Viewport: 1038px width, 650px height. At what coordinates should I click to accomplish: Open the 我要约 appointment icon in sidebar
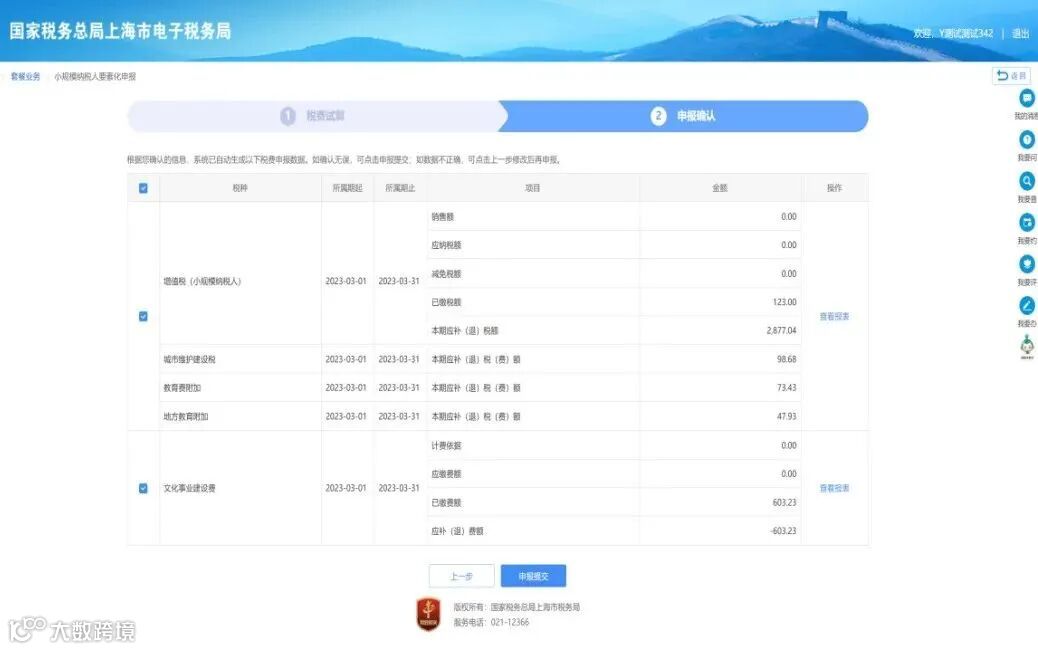tap(1026, 222)
